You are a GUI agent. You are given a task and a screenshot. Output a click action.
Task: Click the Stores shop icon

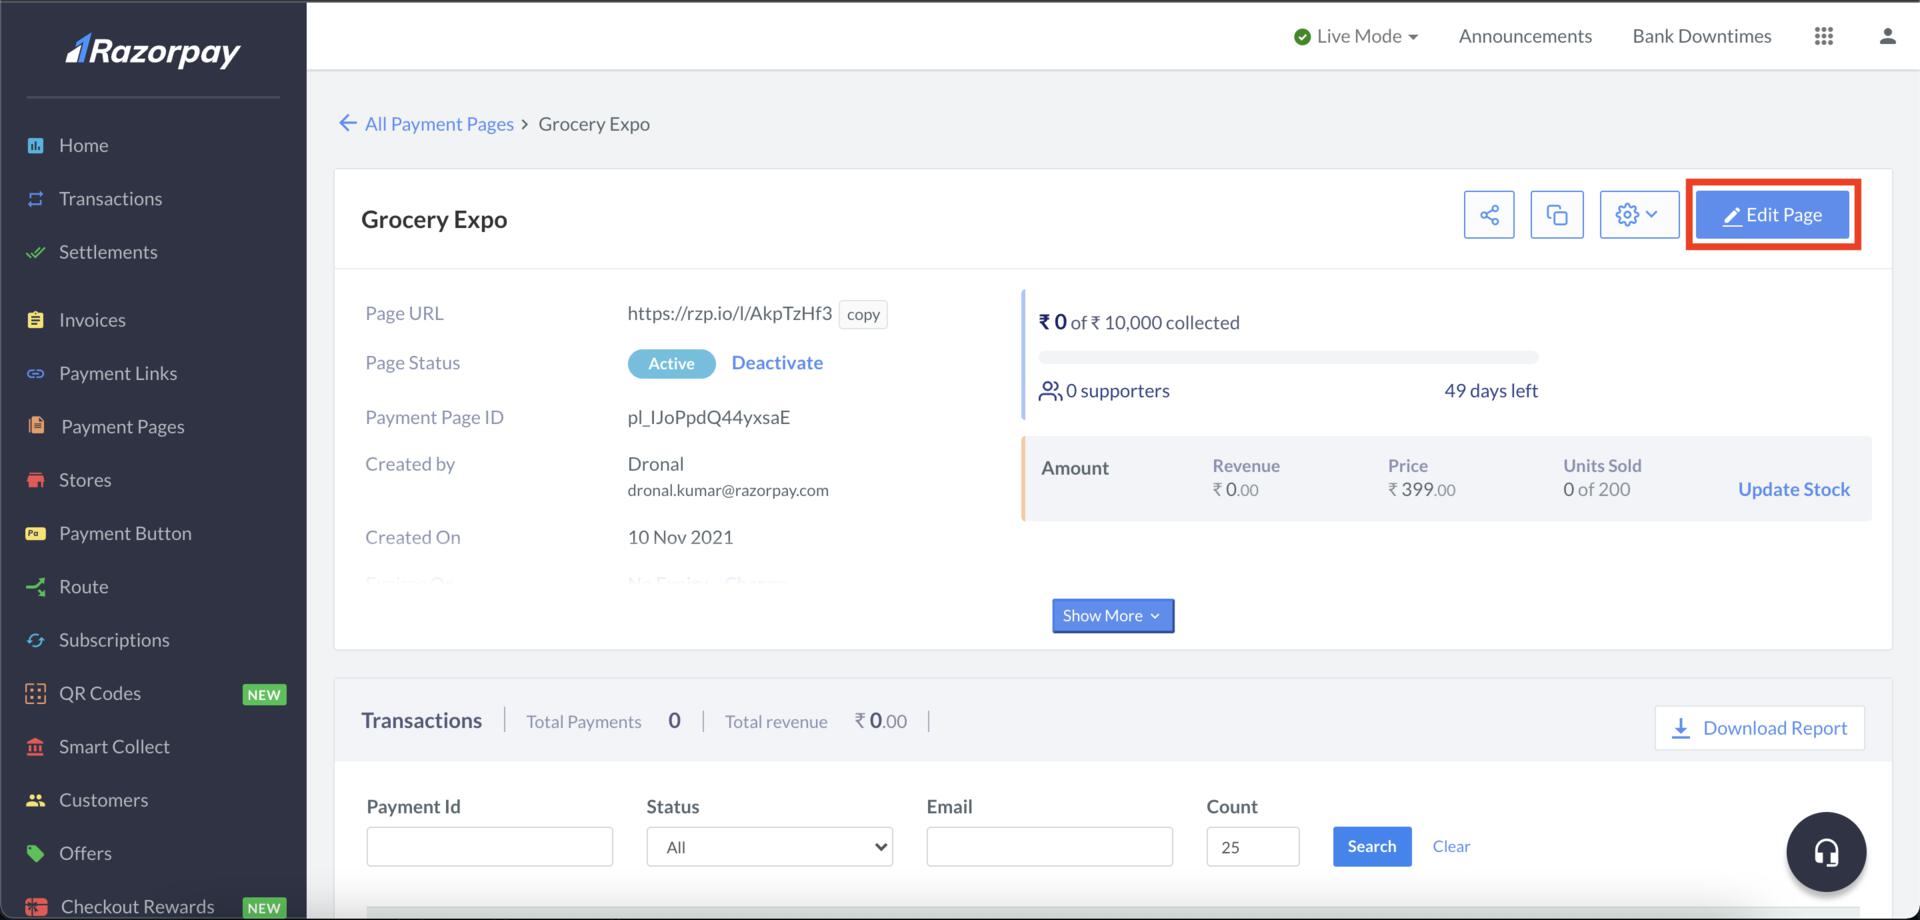tap(36, 480)
